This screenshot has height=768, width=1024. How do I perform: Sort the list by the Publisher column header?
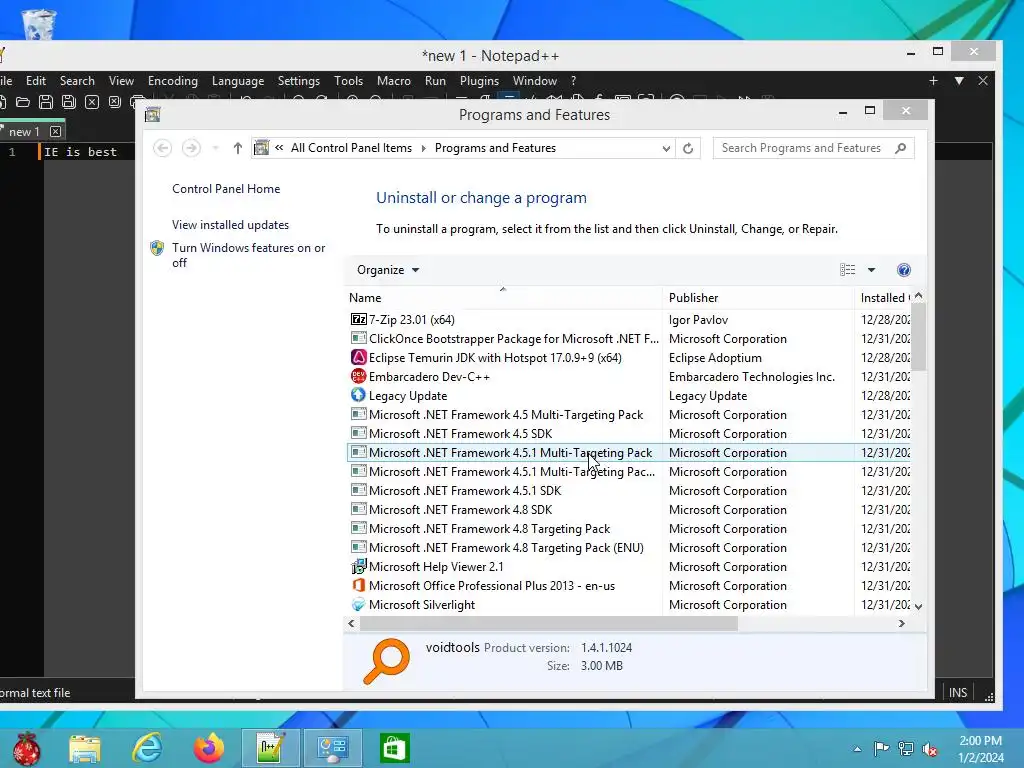pos(758,298)
